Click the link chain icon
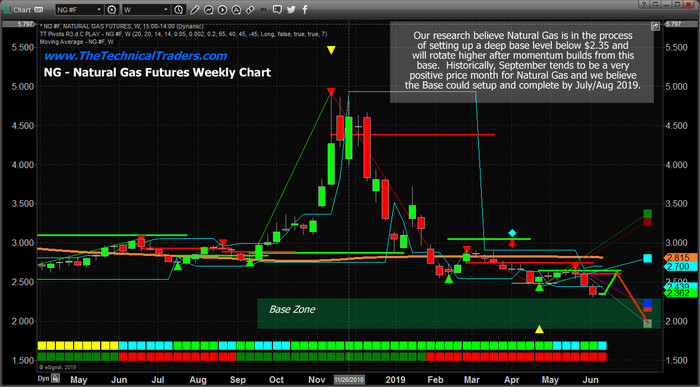 tap(250, 9)
